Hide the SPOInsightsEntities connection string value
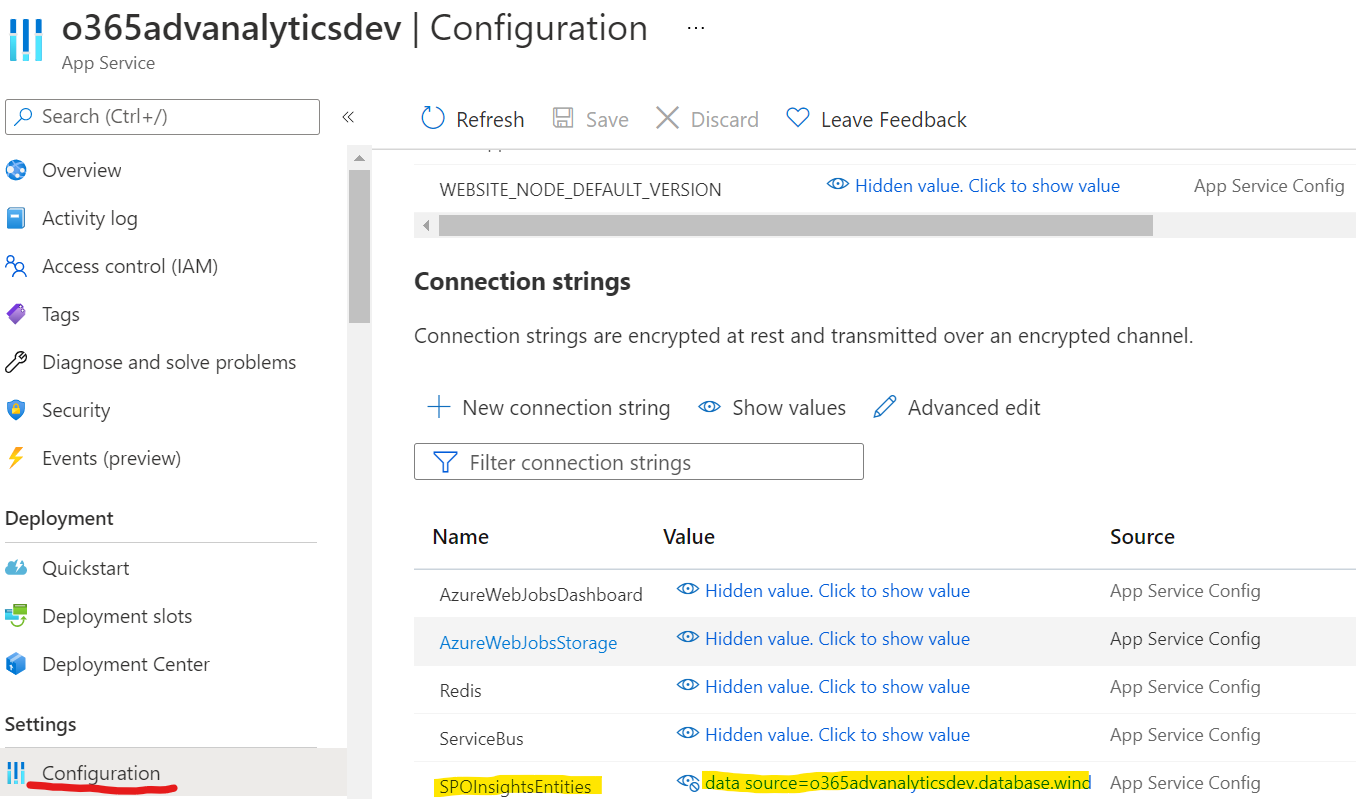The height and width of the screenshot is (799, 1356). 688,783
